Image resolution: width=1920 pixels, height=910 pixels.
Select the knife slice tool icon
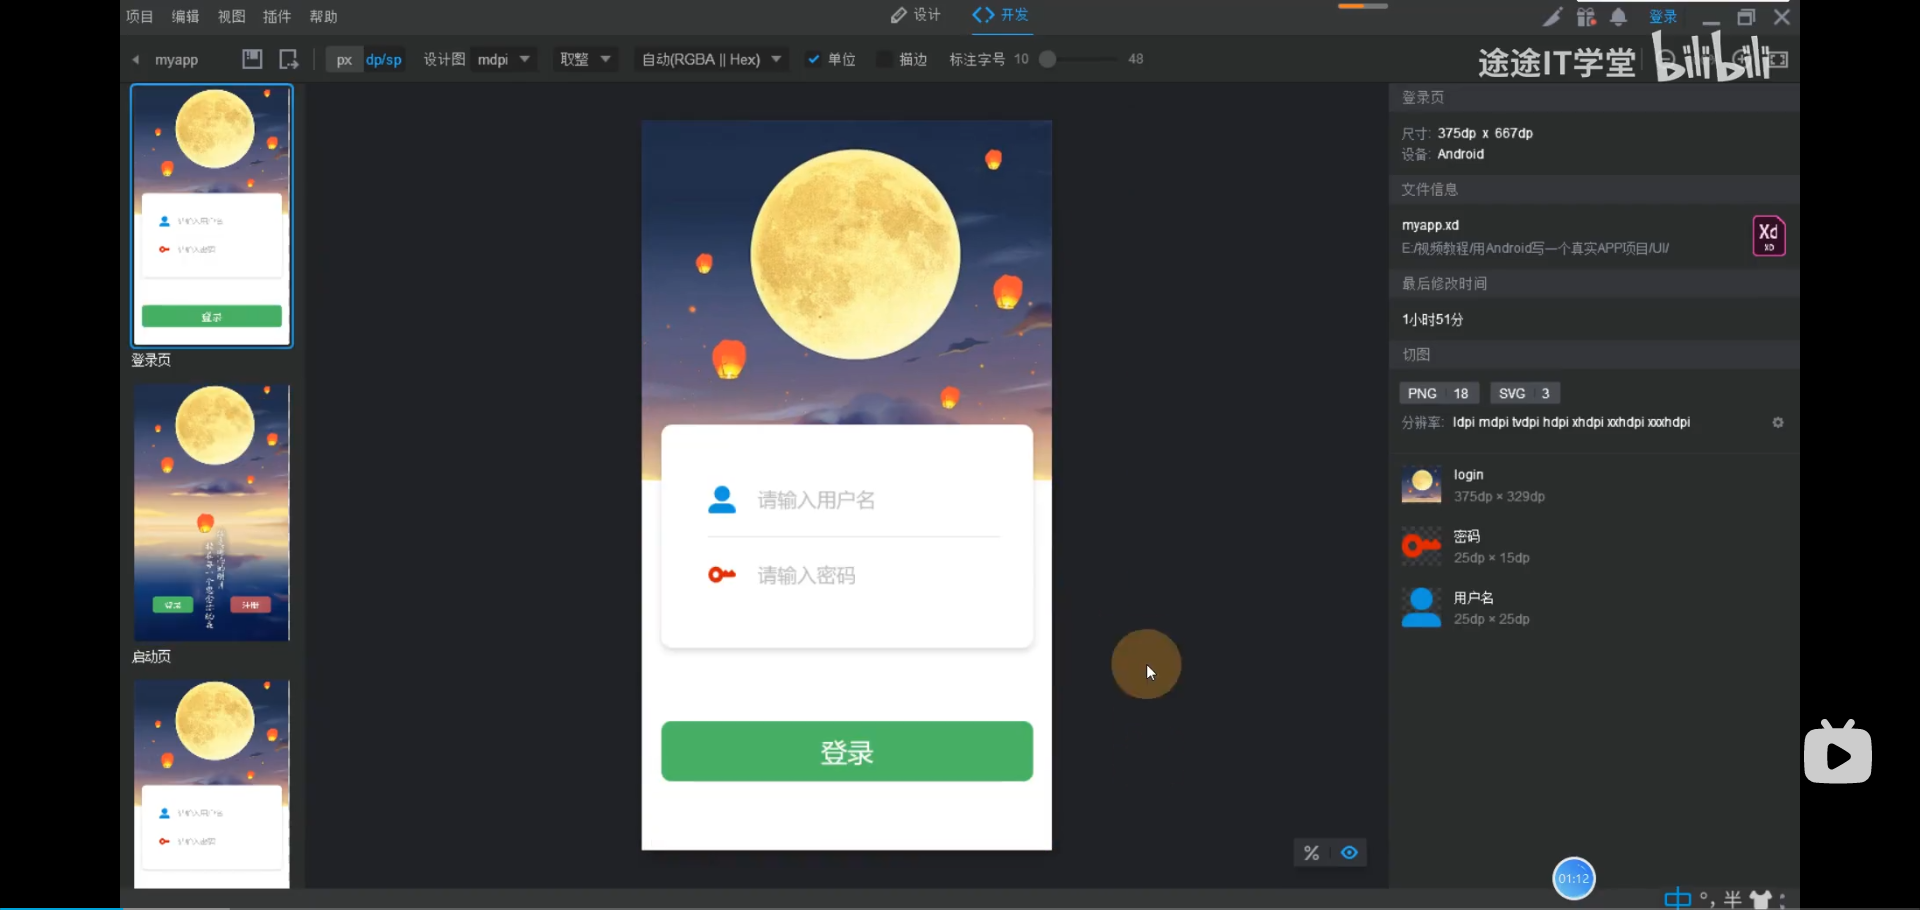[1552, 17]
